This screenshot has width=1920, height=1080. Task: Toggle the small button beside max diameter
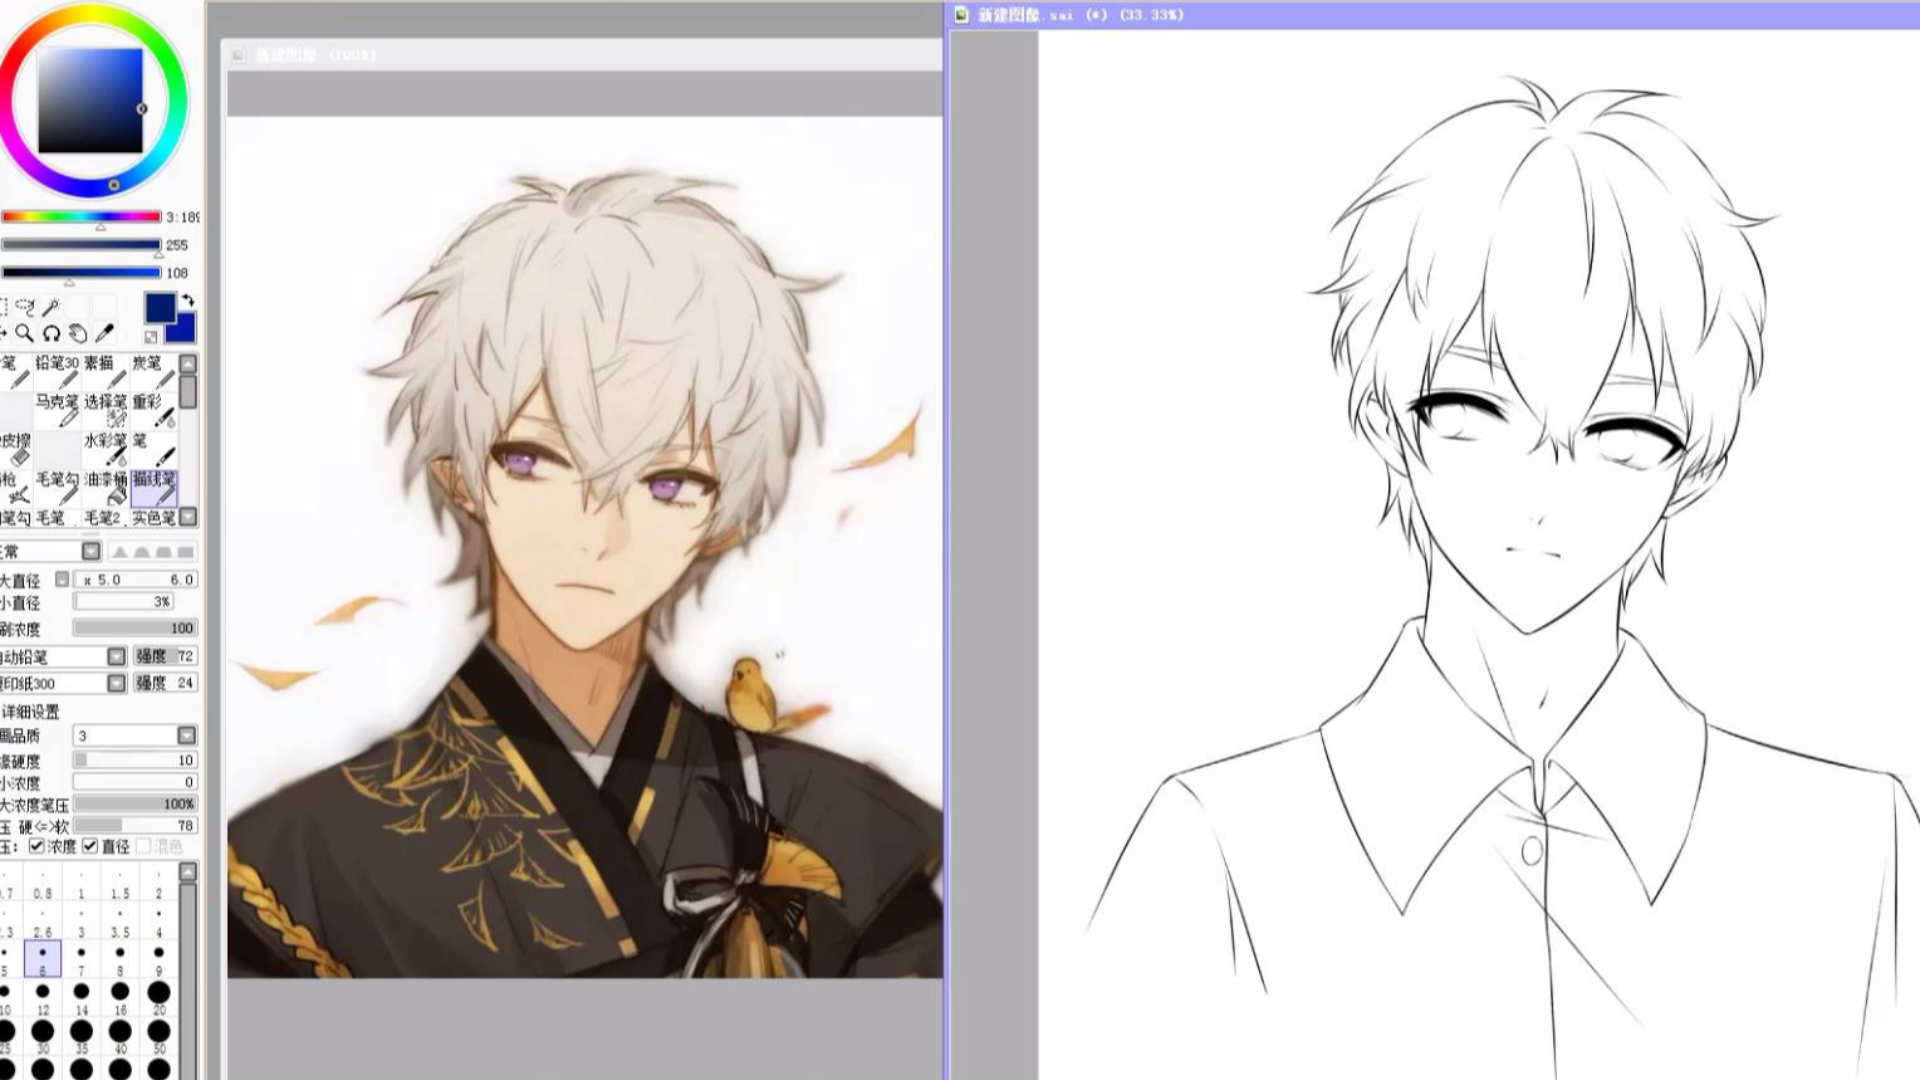(62, 579)
